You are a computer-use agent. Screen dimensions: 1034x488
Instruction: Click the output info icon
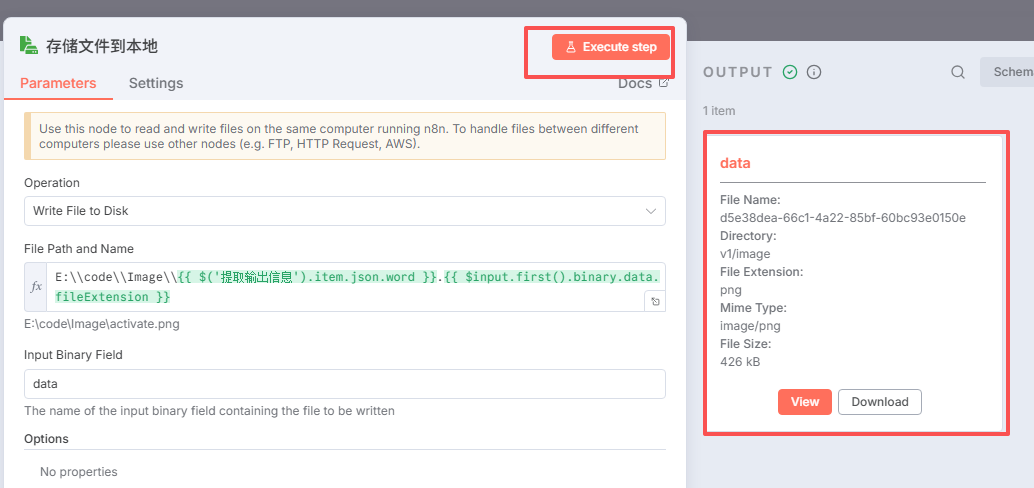[814, 72]
